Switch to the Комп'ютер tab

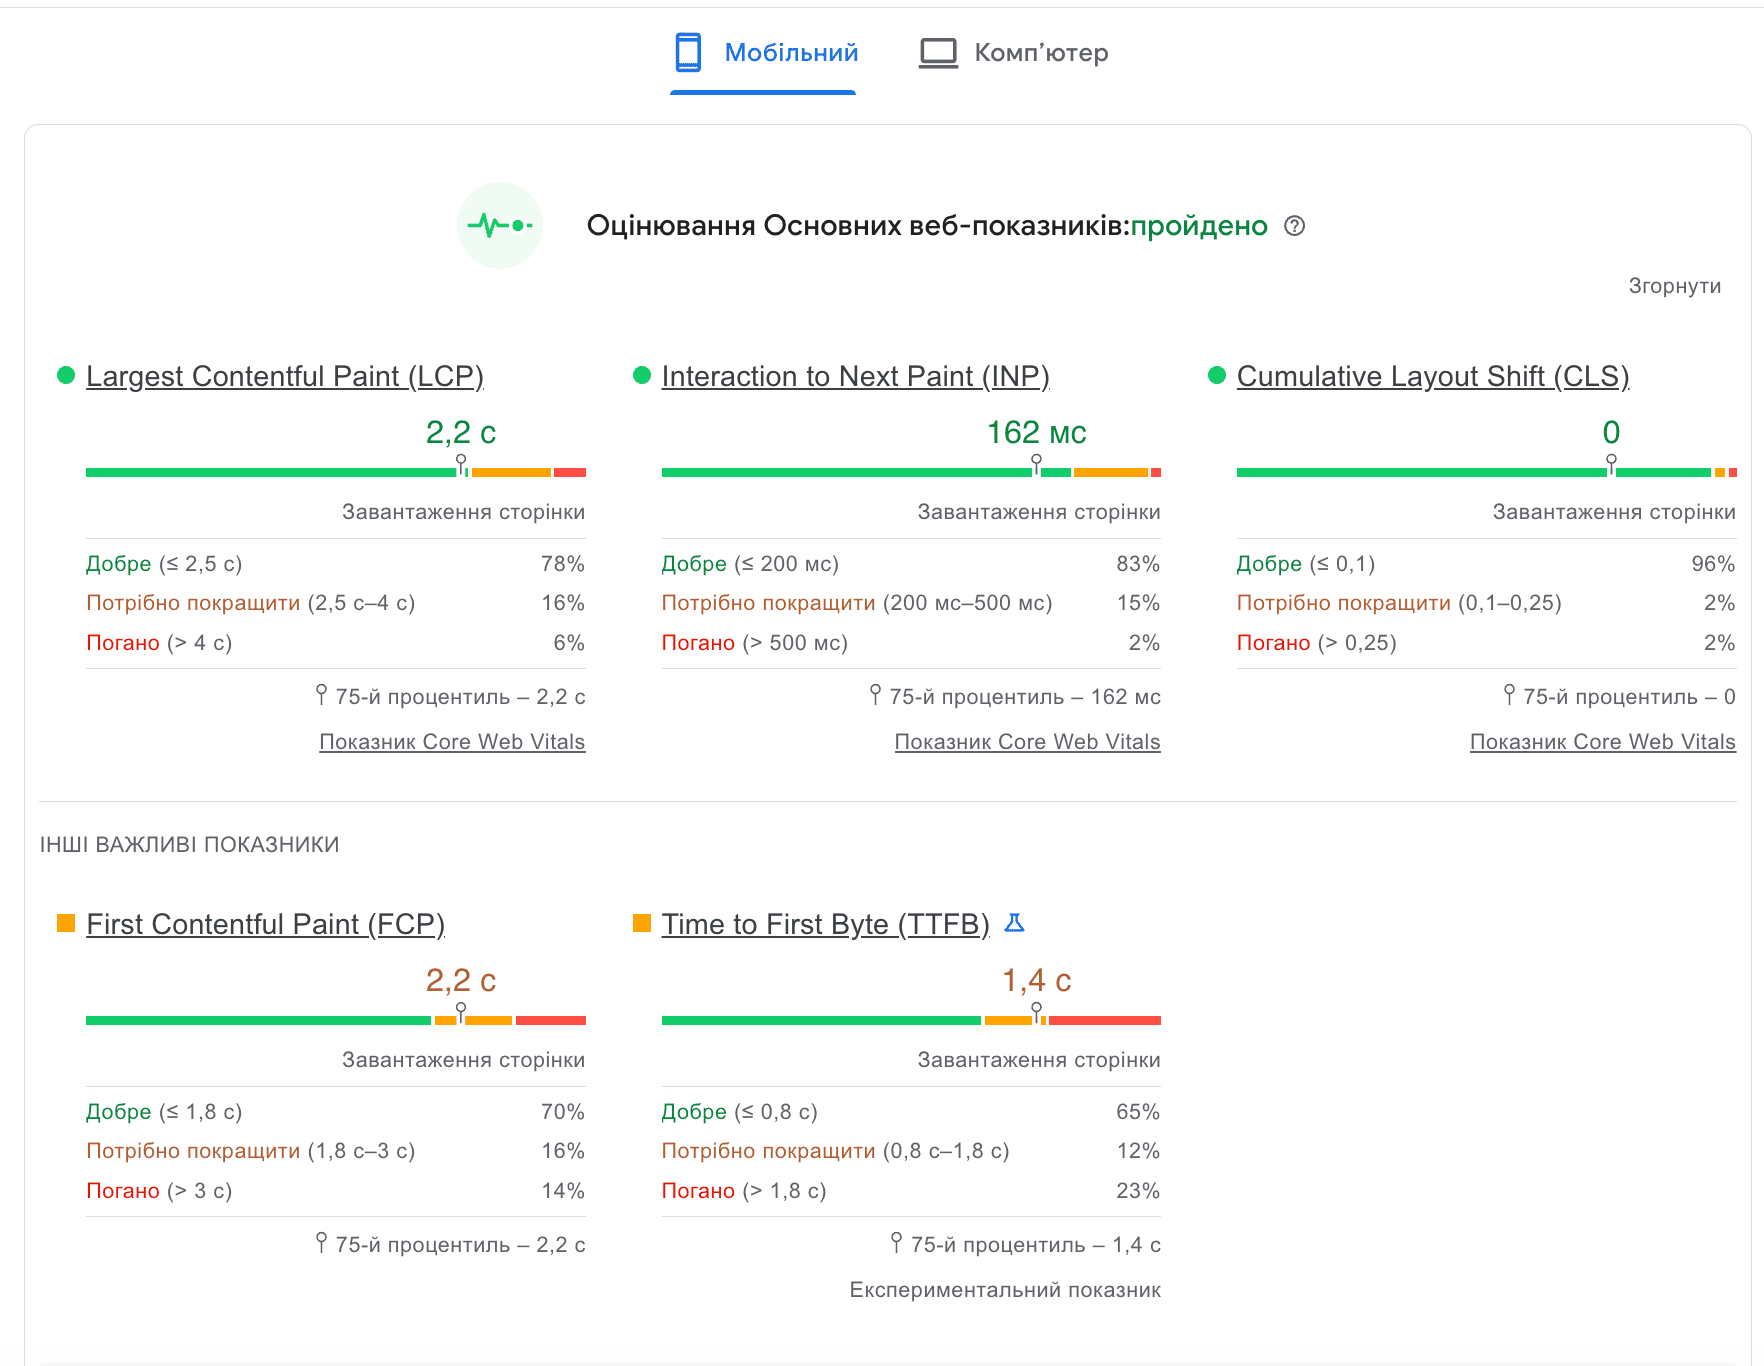1040,53
